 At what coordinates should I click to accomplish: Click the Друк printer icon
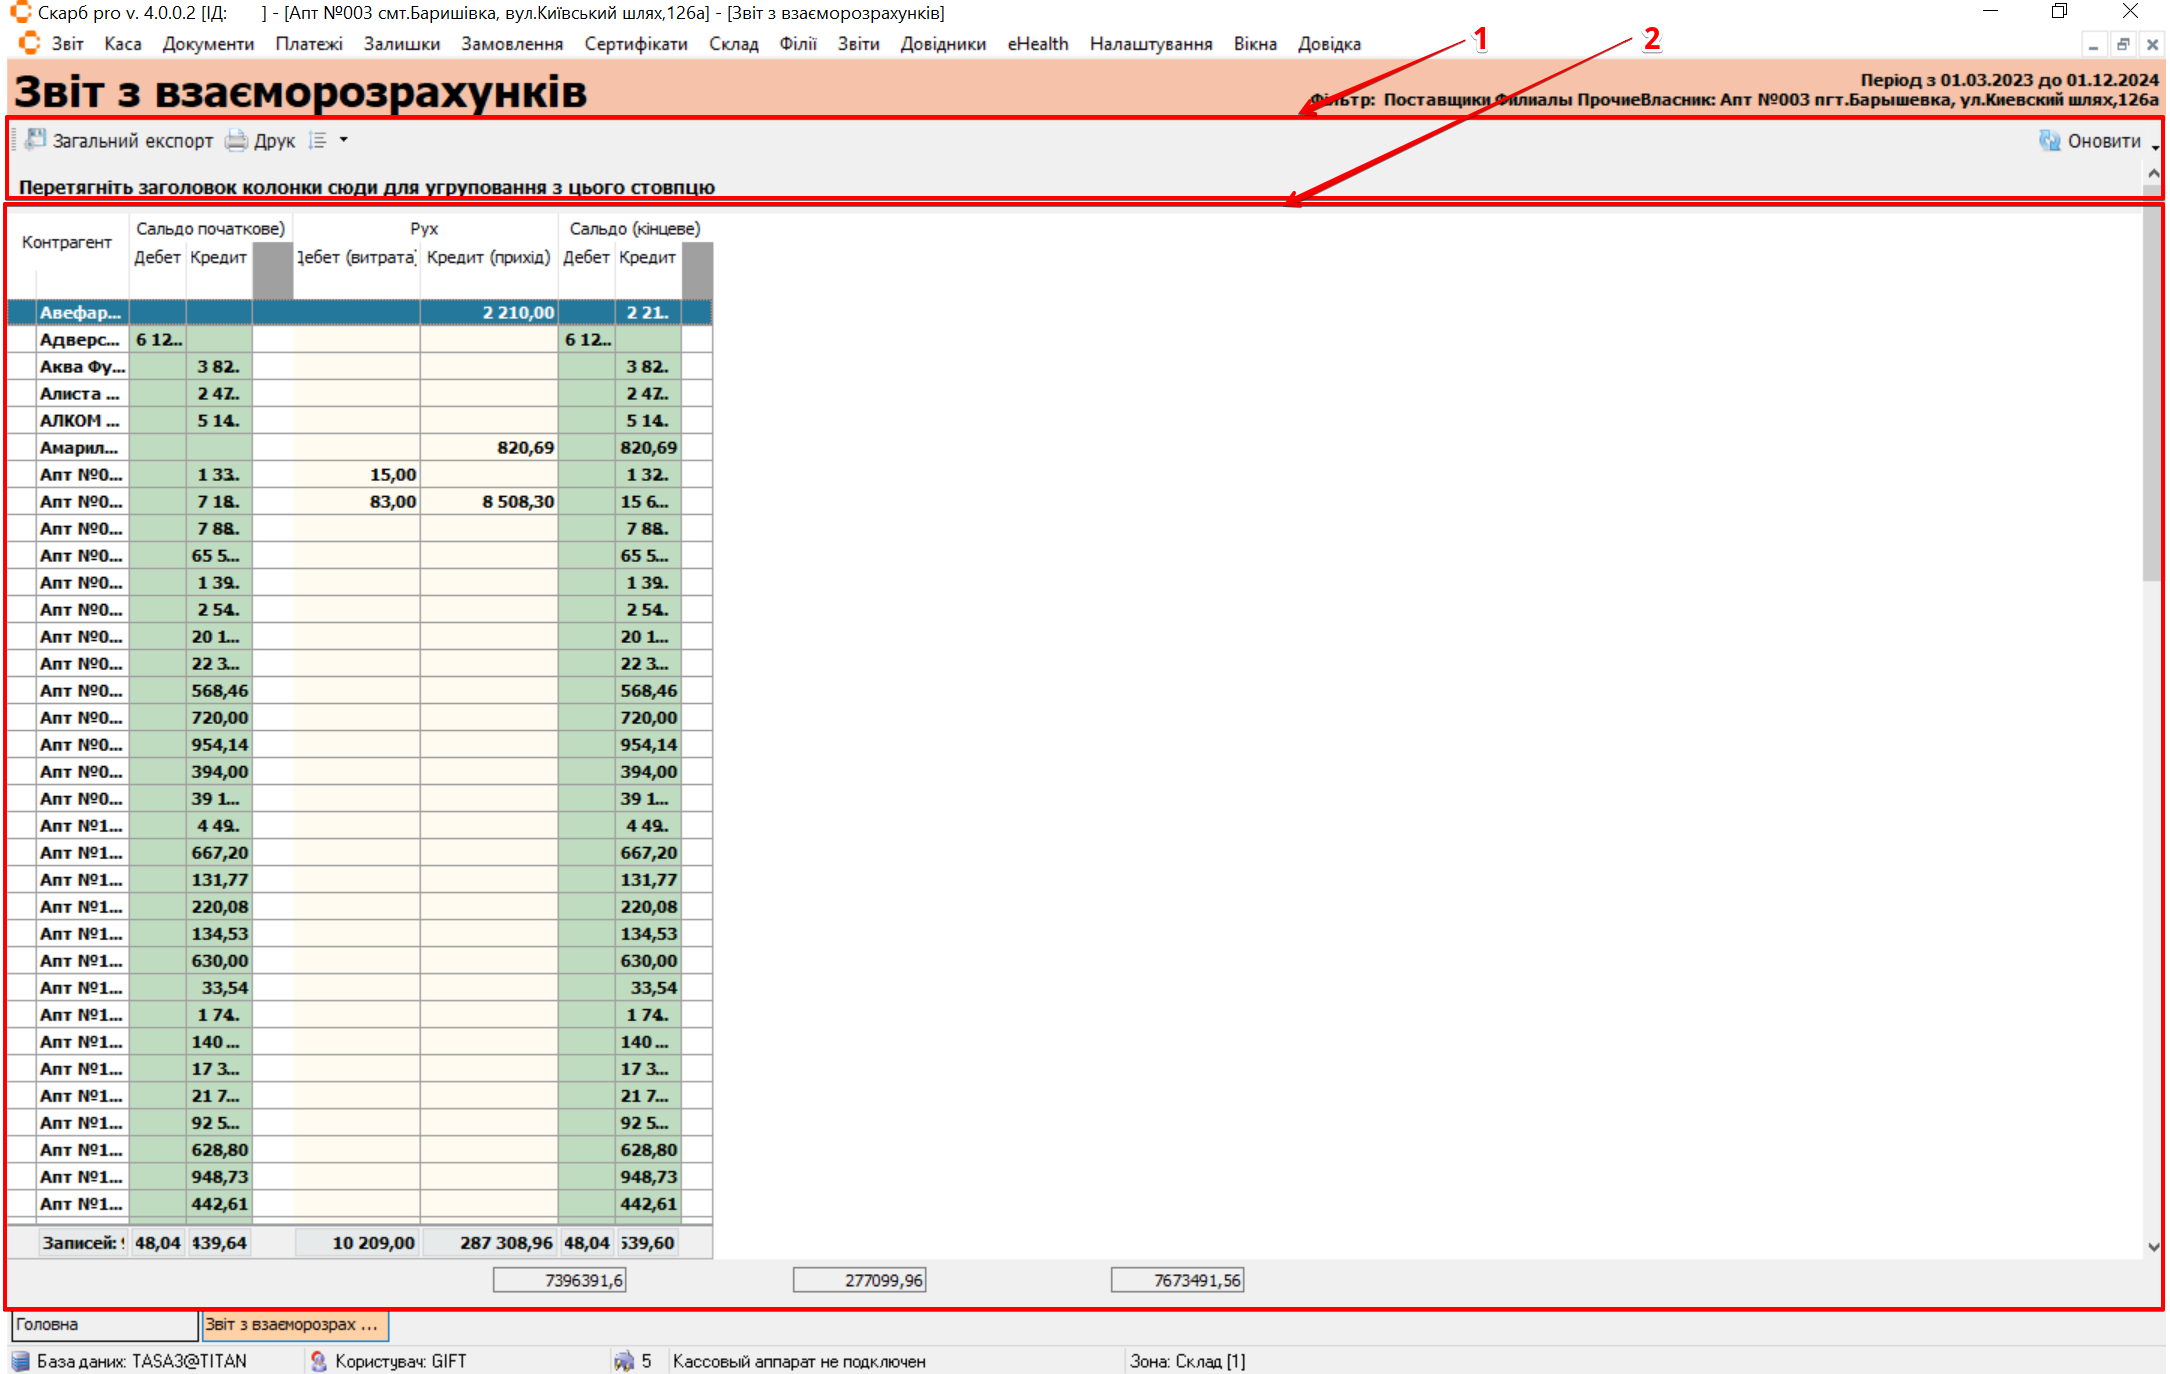tap(236, 140)
